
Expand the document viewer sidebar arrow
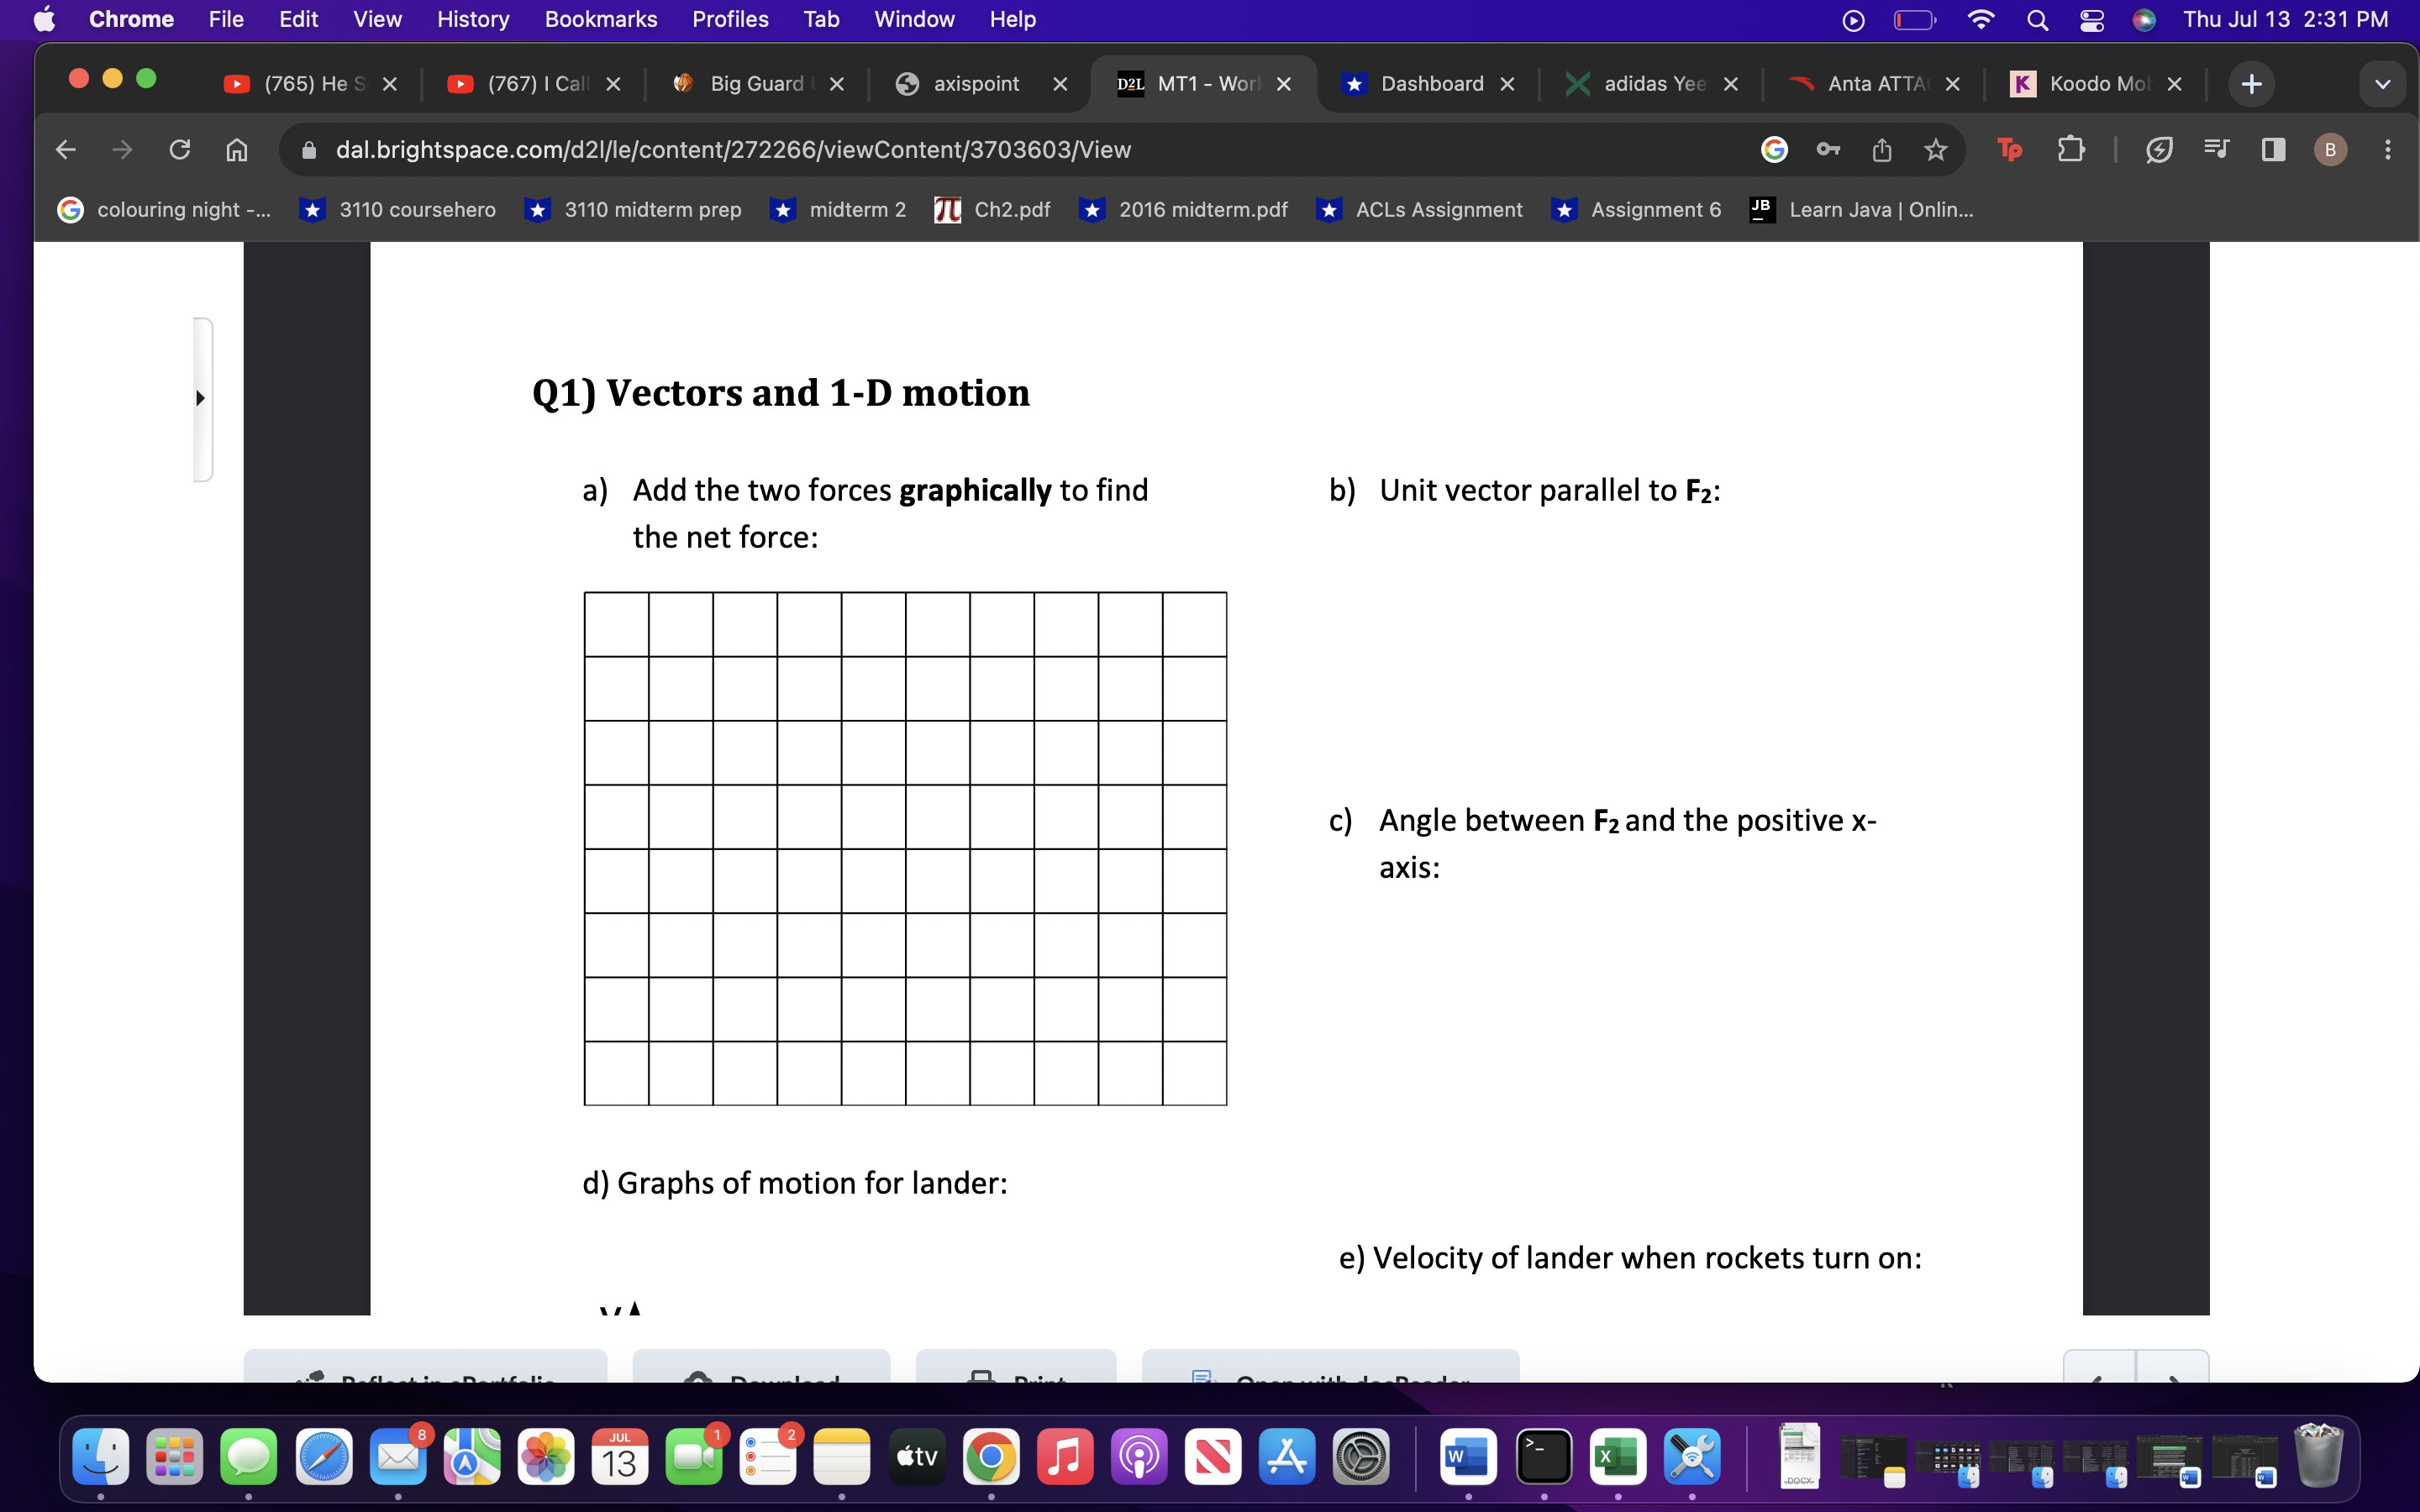point(200,398)
